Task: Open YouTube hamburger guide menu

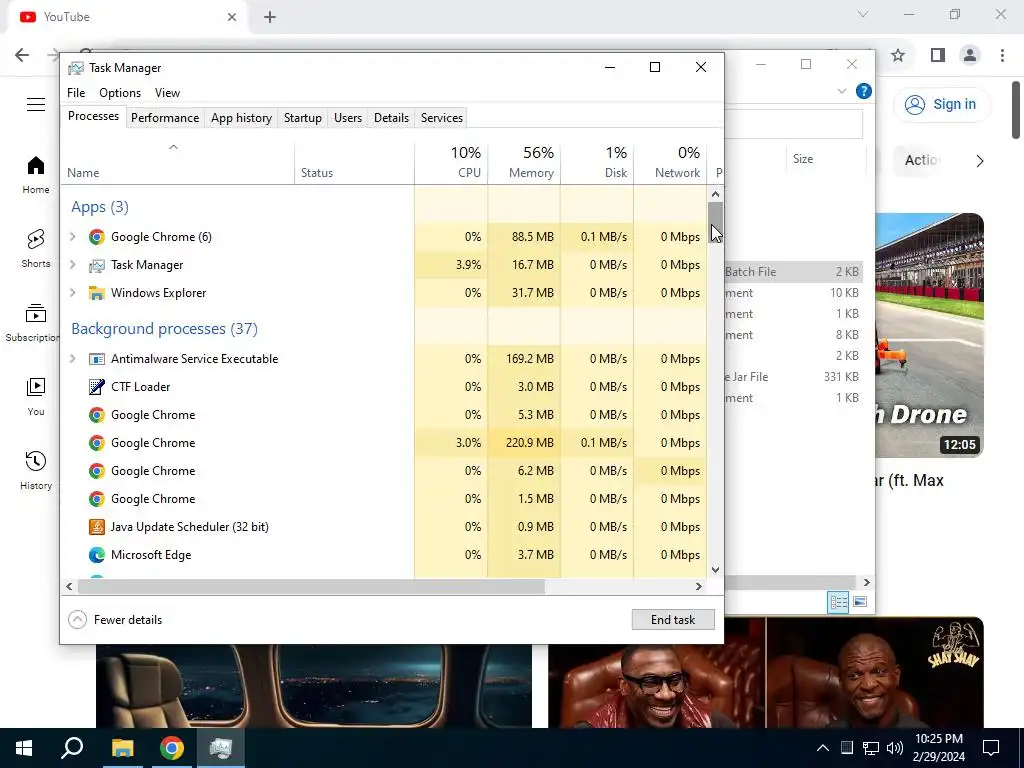Action: click(36, 104)
